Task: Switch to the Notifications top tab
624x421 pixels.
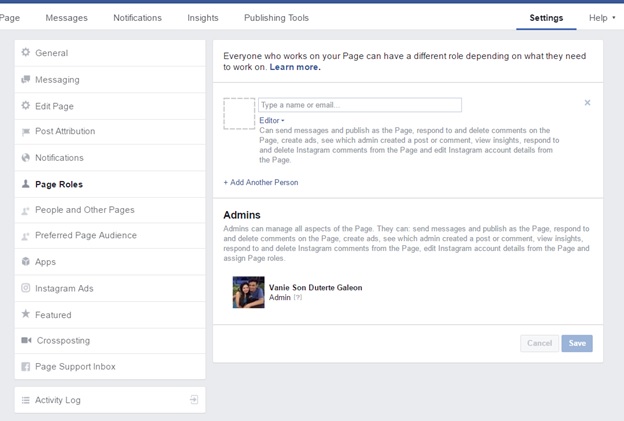Action: pyautogui.click(x=137, y=18)
